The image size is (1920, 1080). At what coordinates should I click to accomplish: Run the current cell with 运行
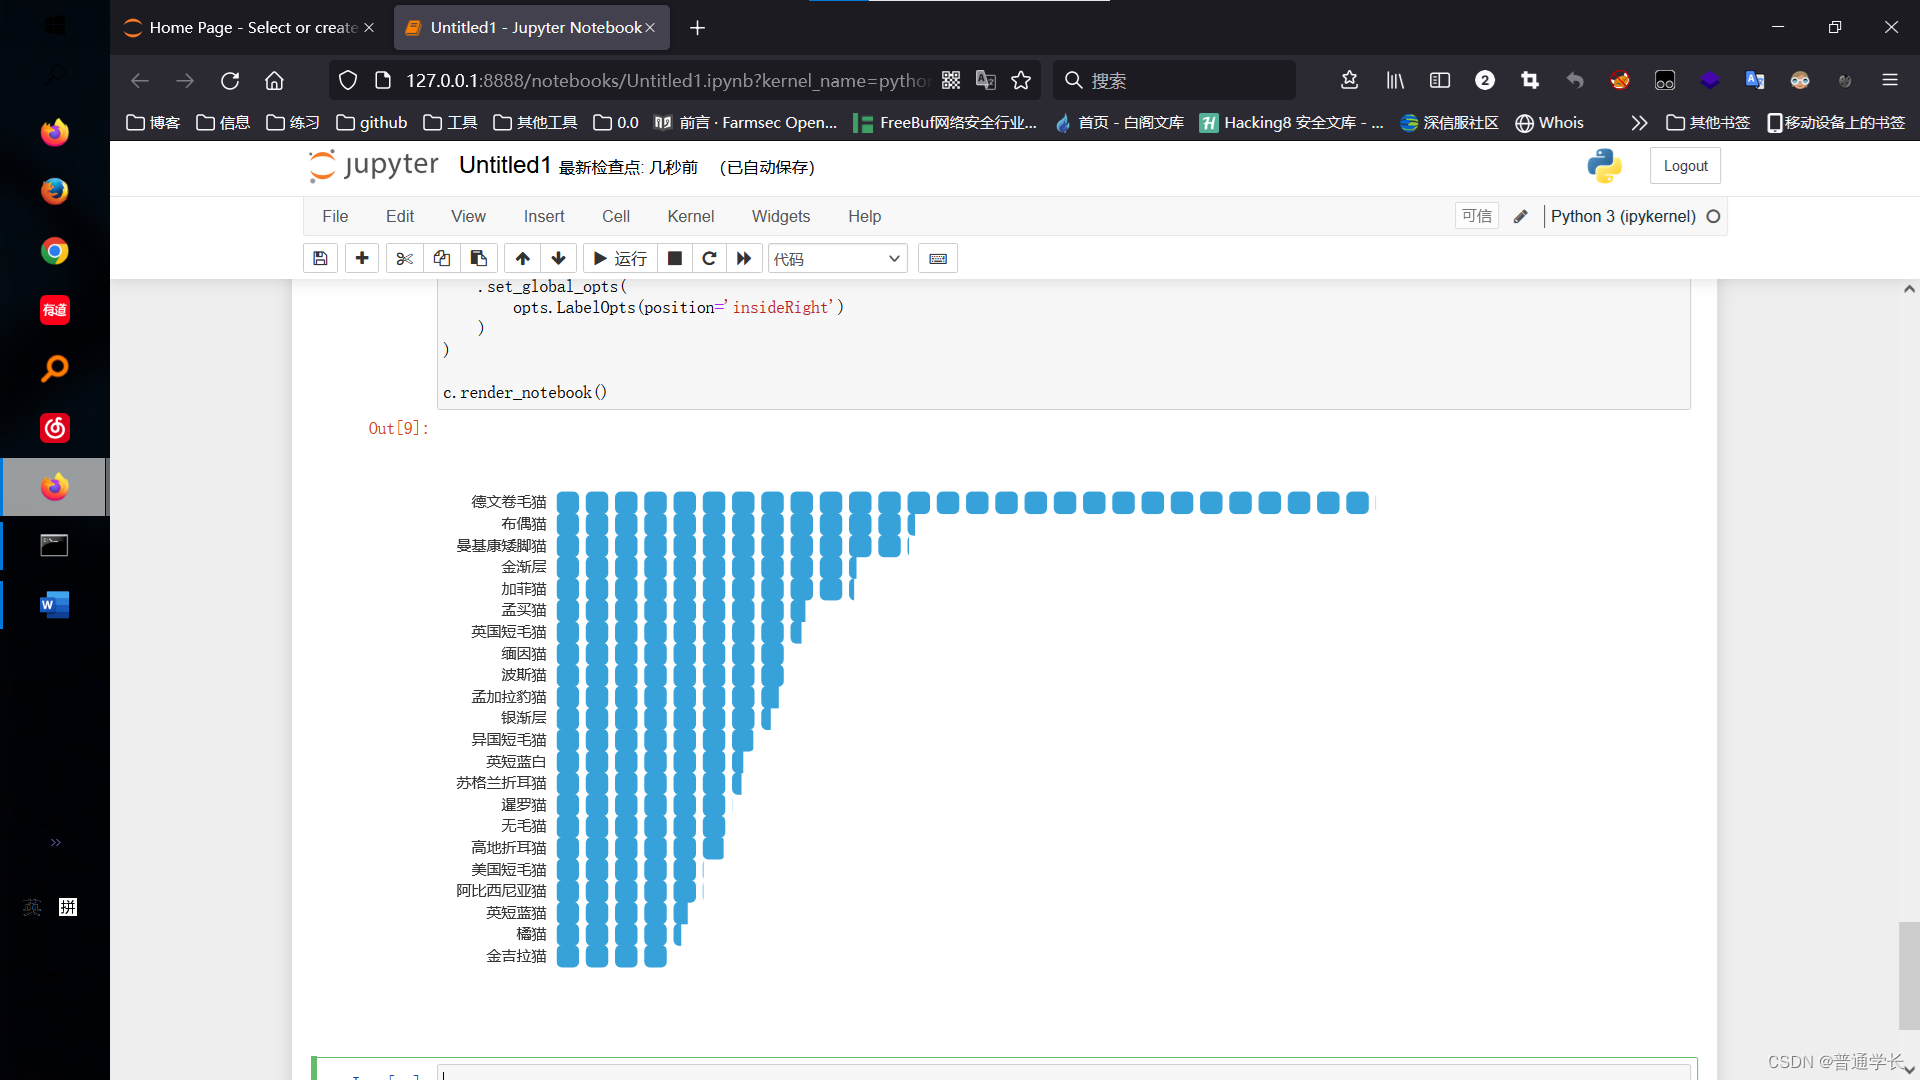tap(620, 259)
